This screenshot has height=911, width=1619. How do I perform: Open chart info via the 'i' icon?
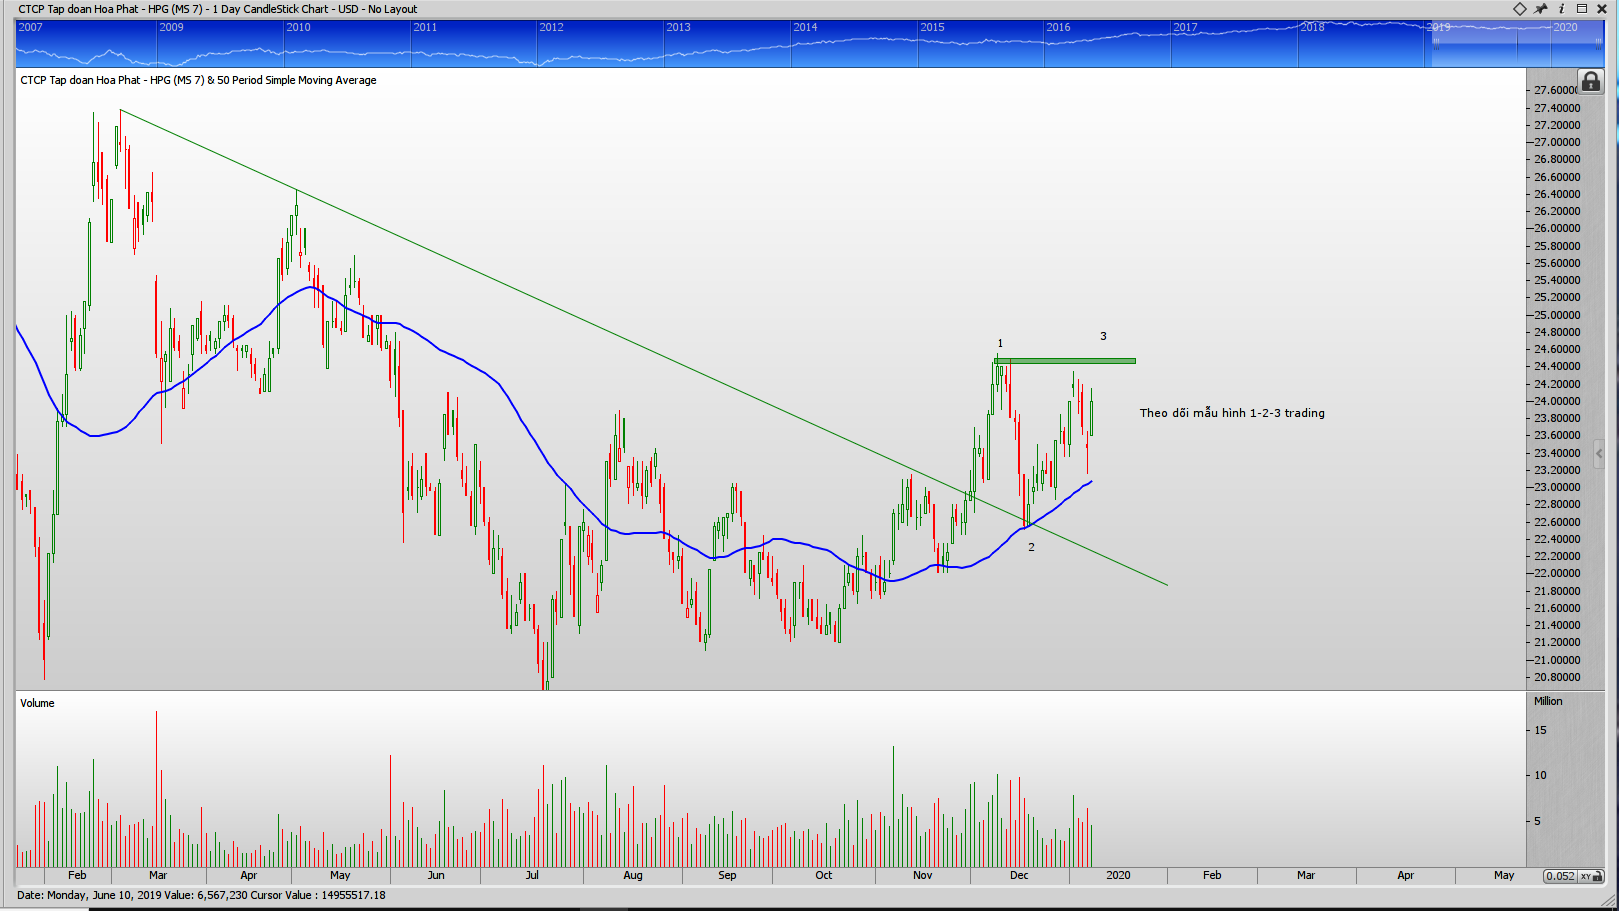[1561, 9]
